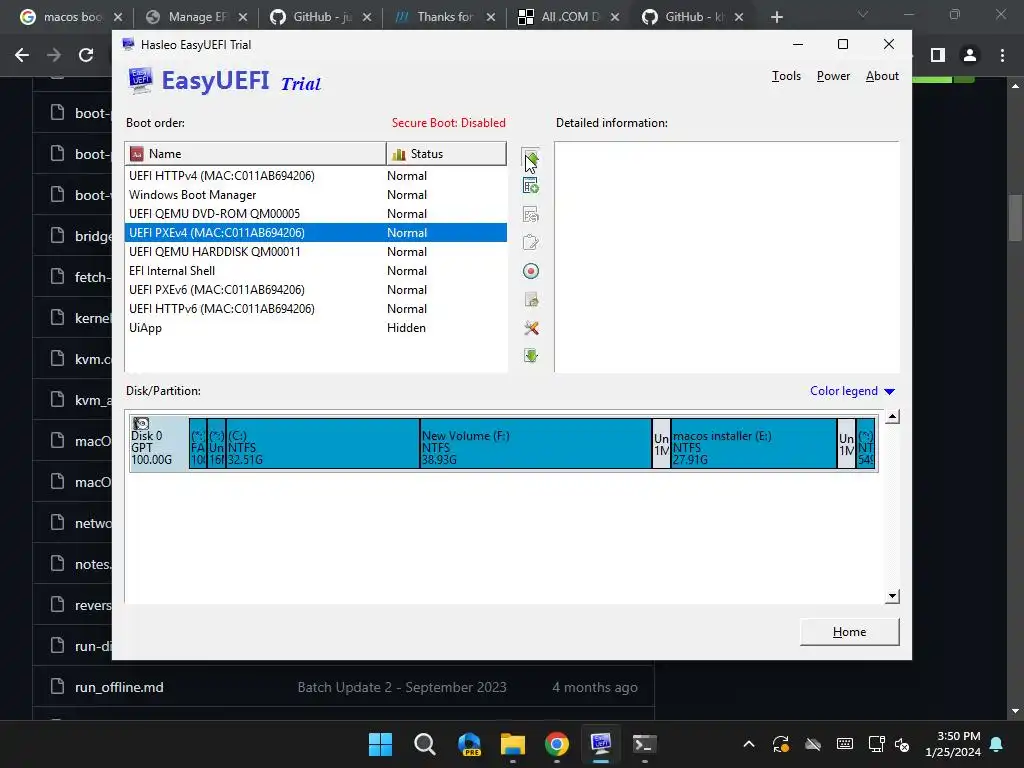Show hidden system tray icons

[749, 744]
